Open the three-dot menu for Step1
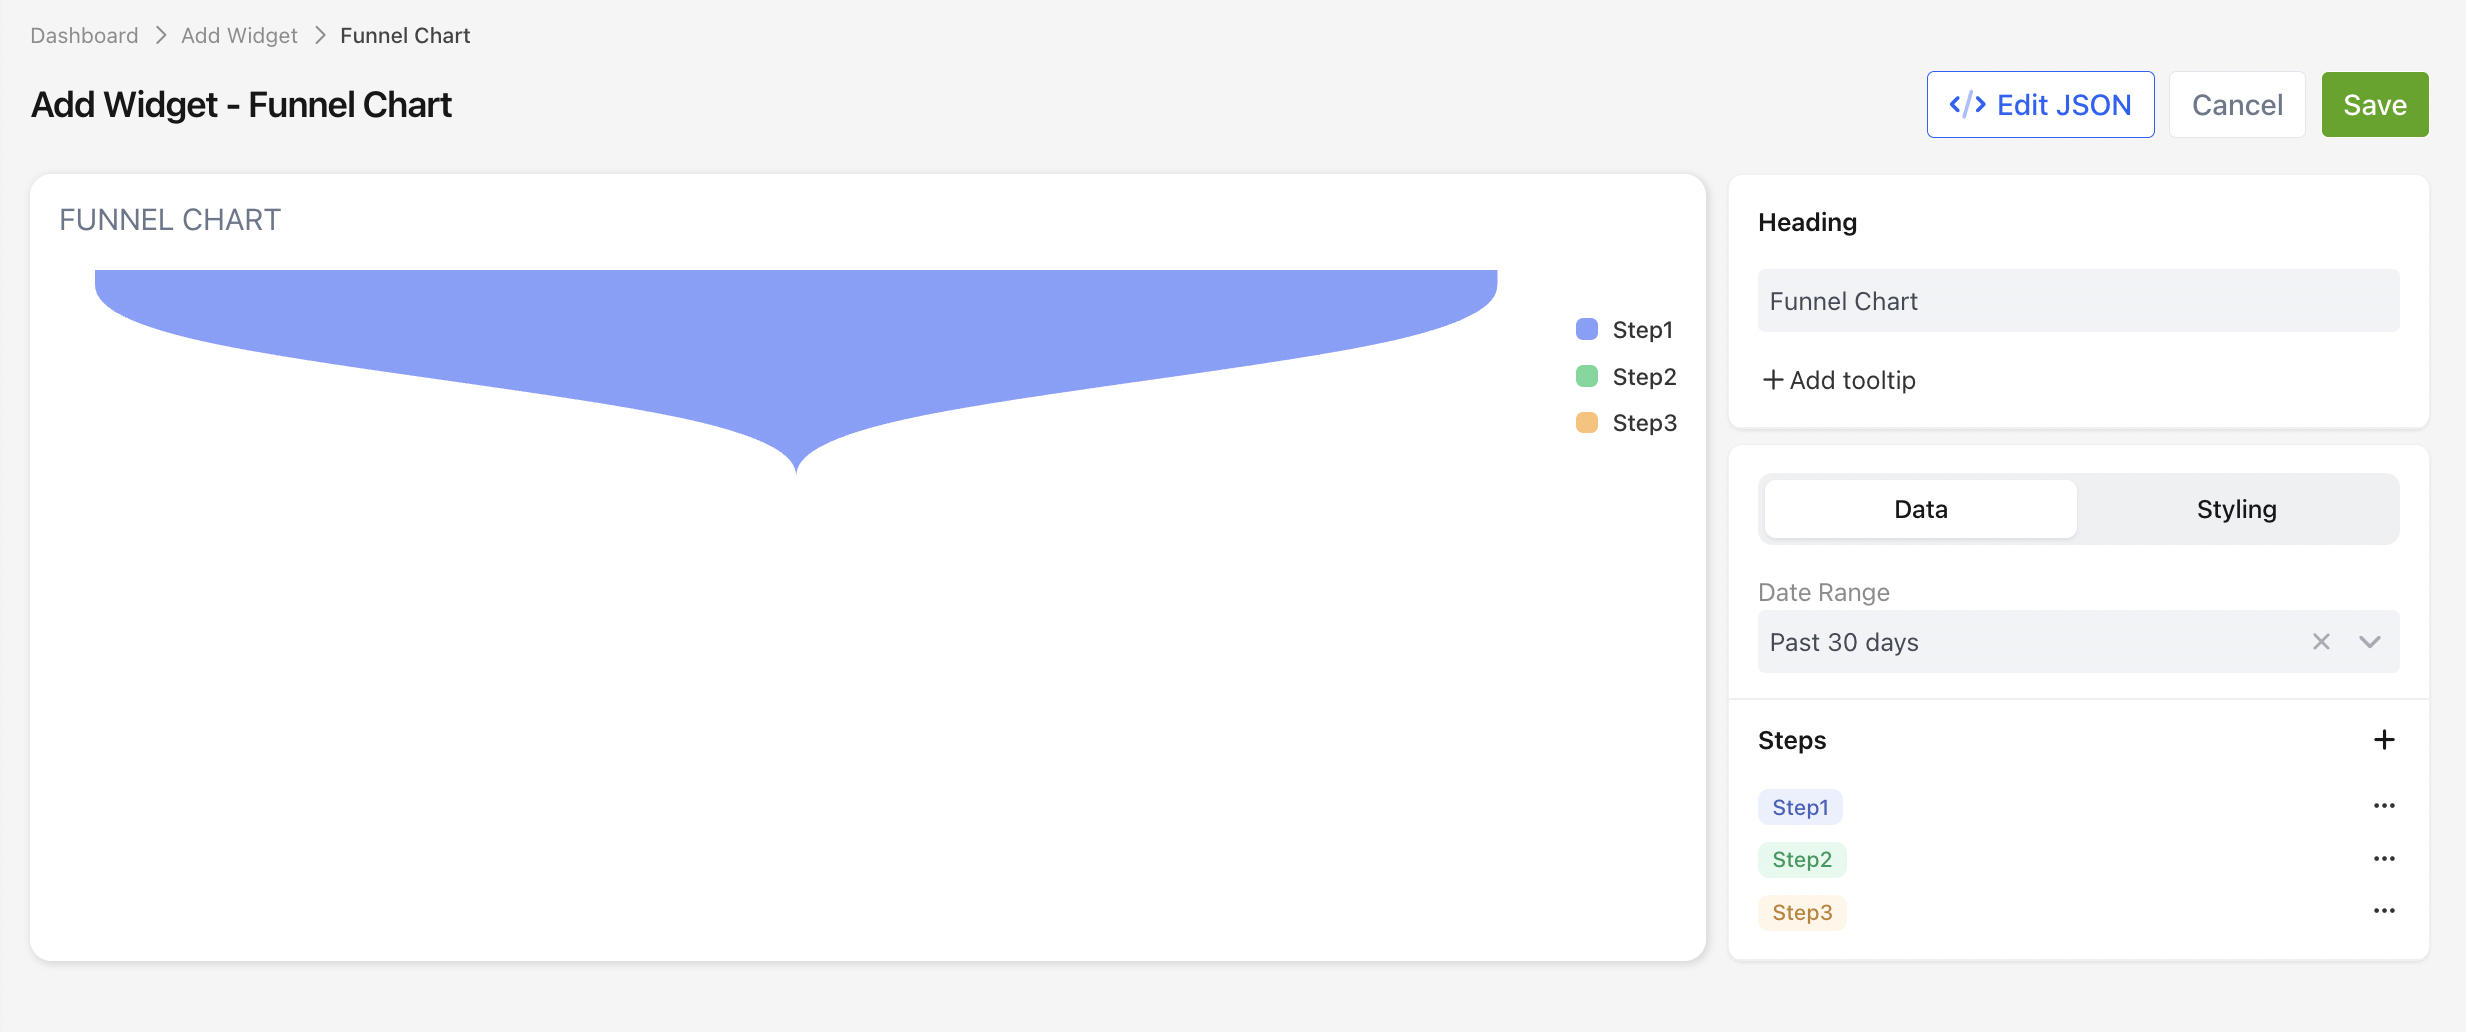The height and width of the screenshot is (1032, 2466). 2384,806
